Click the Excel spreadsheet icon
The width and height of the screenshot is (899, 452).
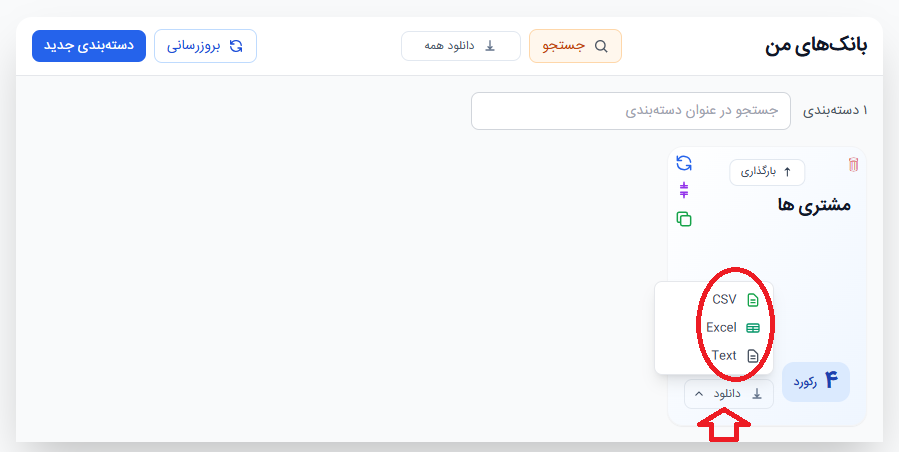click(753, 328)
